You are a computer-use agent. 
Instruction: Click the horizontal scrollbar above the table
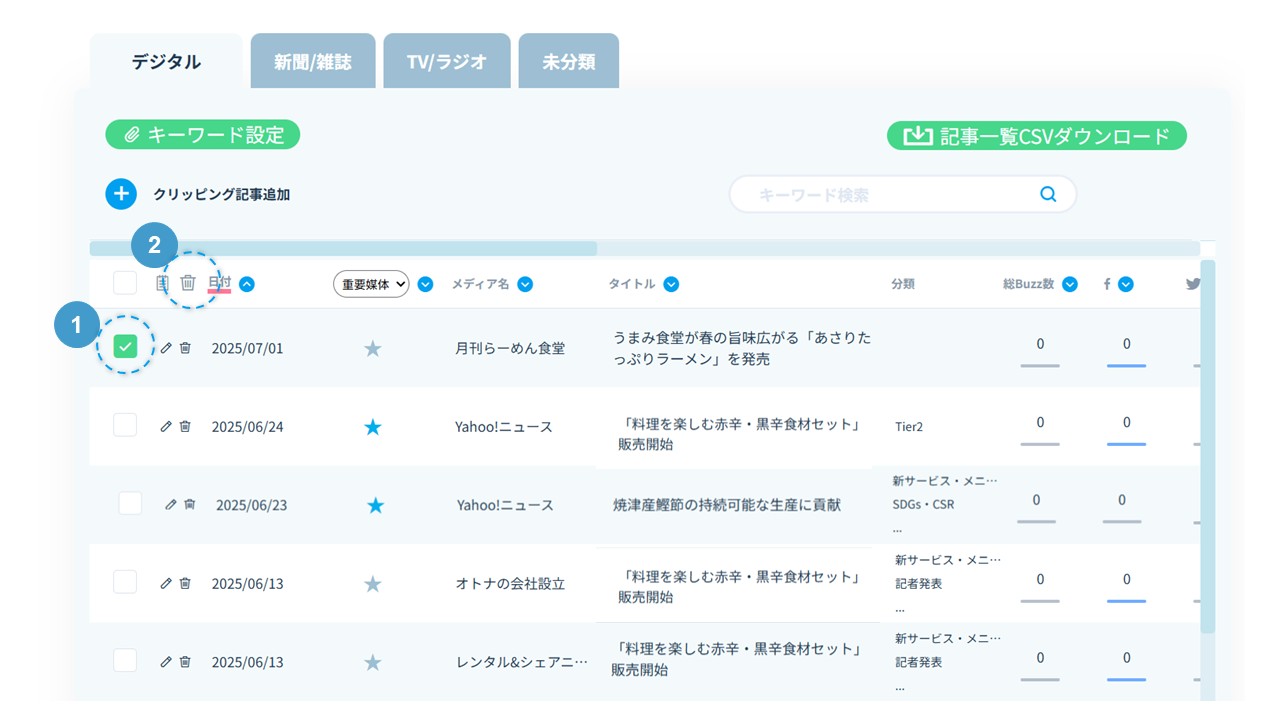(343, 248)
